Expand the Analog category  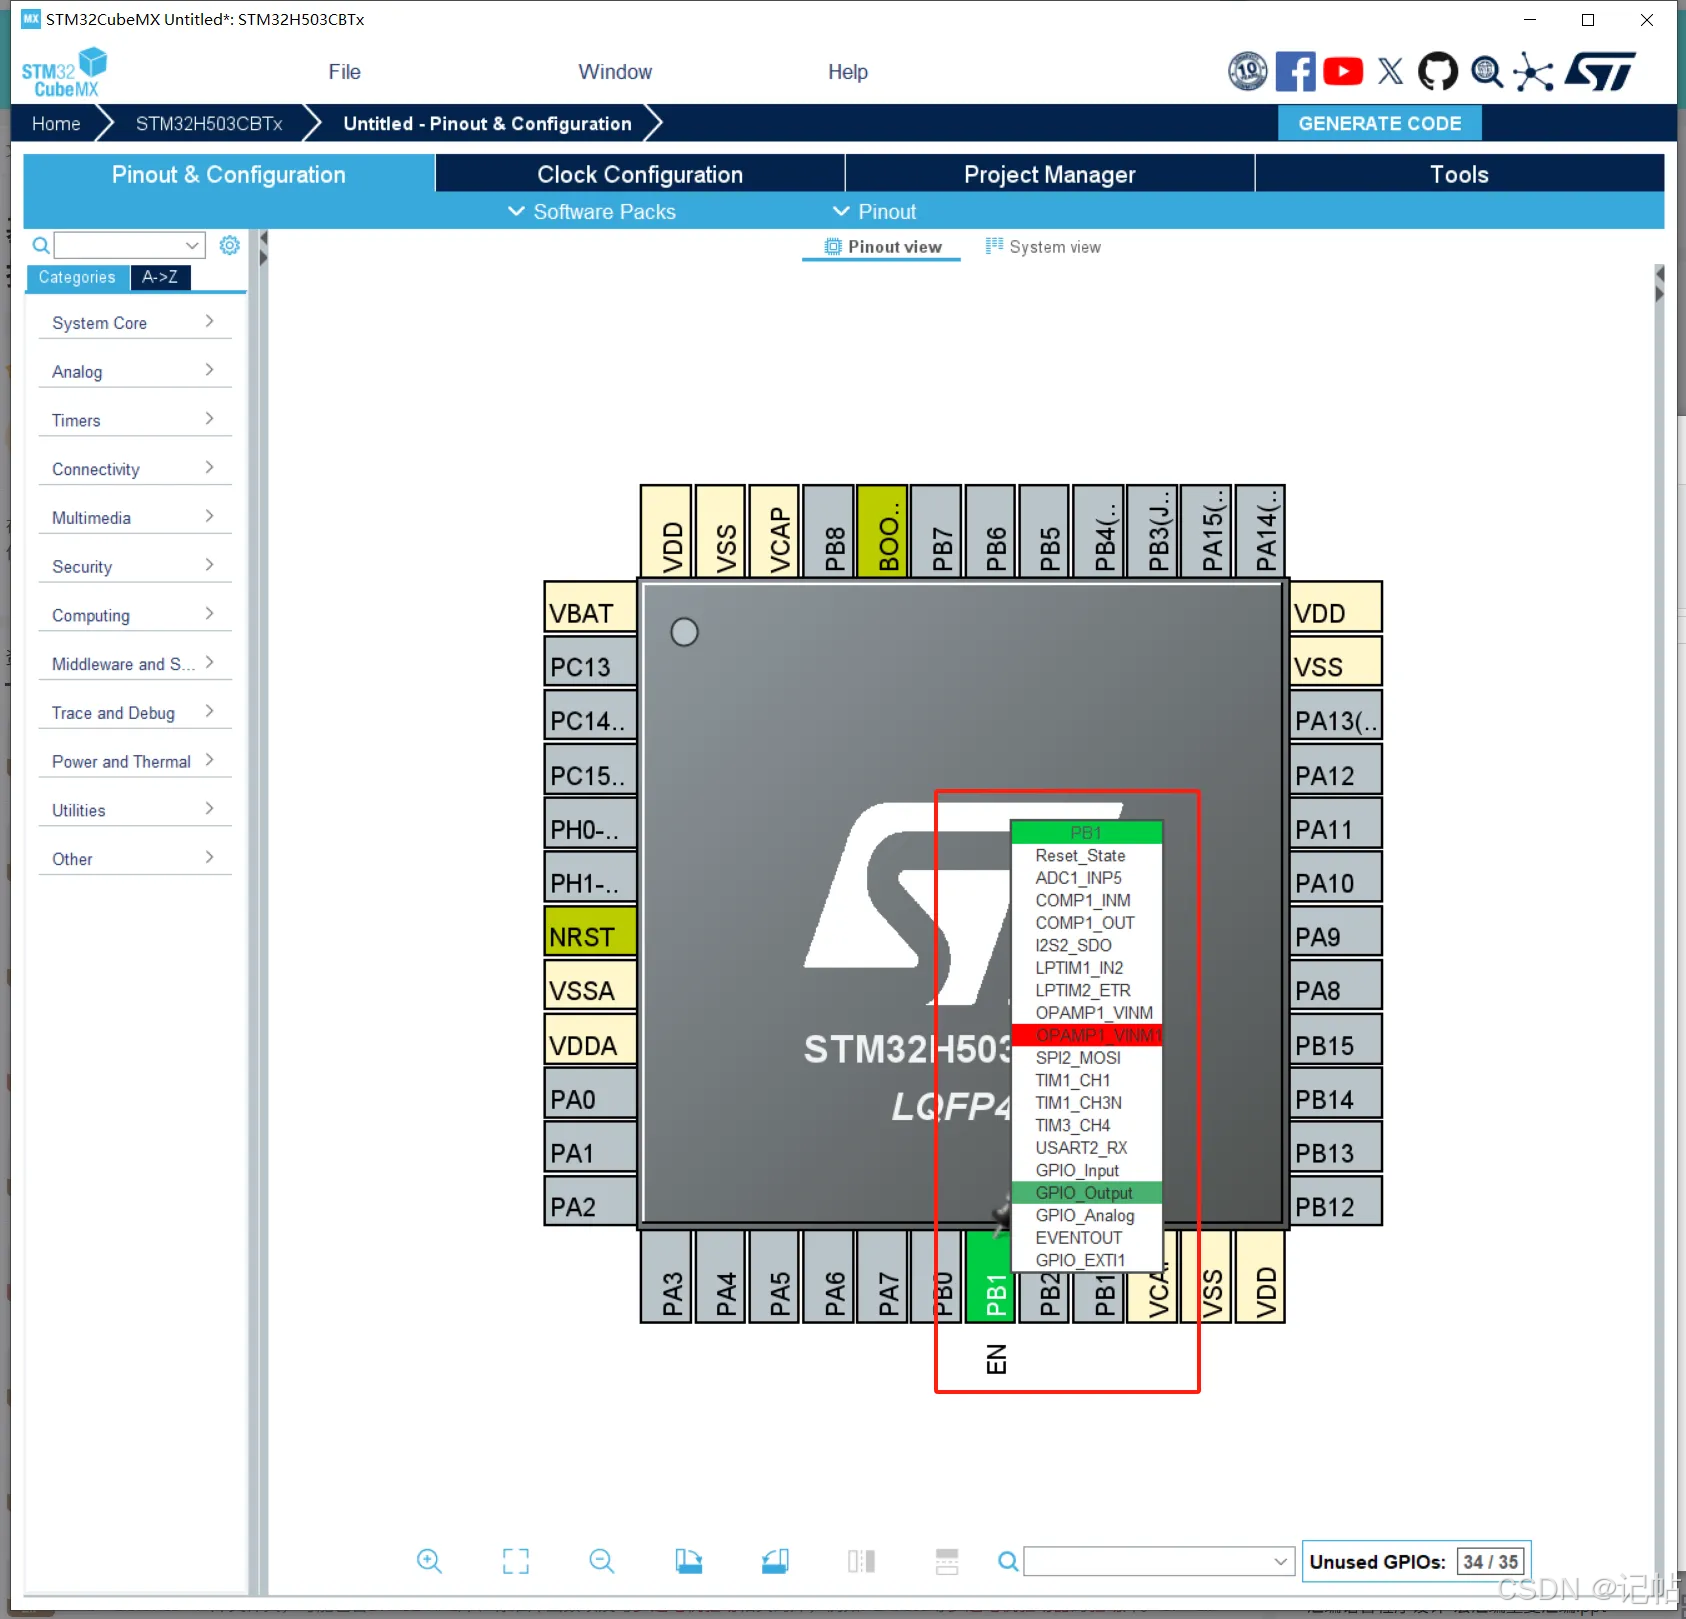point(134,372)
